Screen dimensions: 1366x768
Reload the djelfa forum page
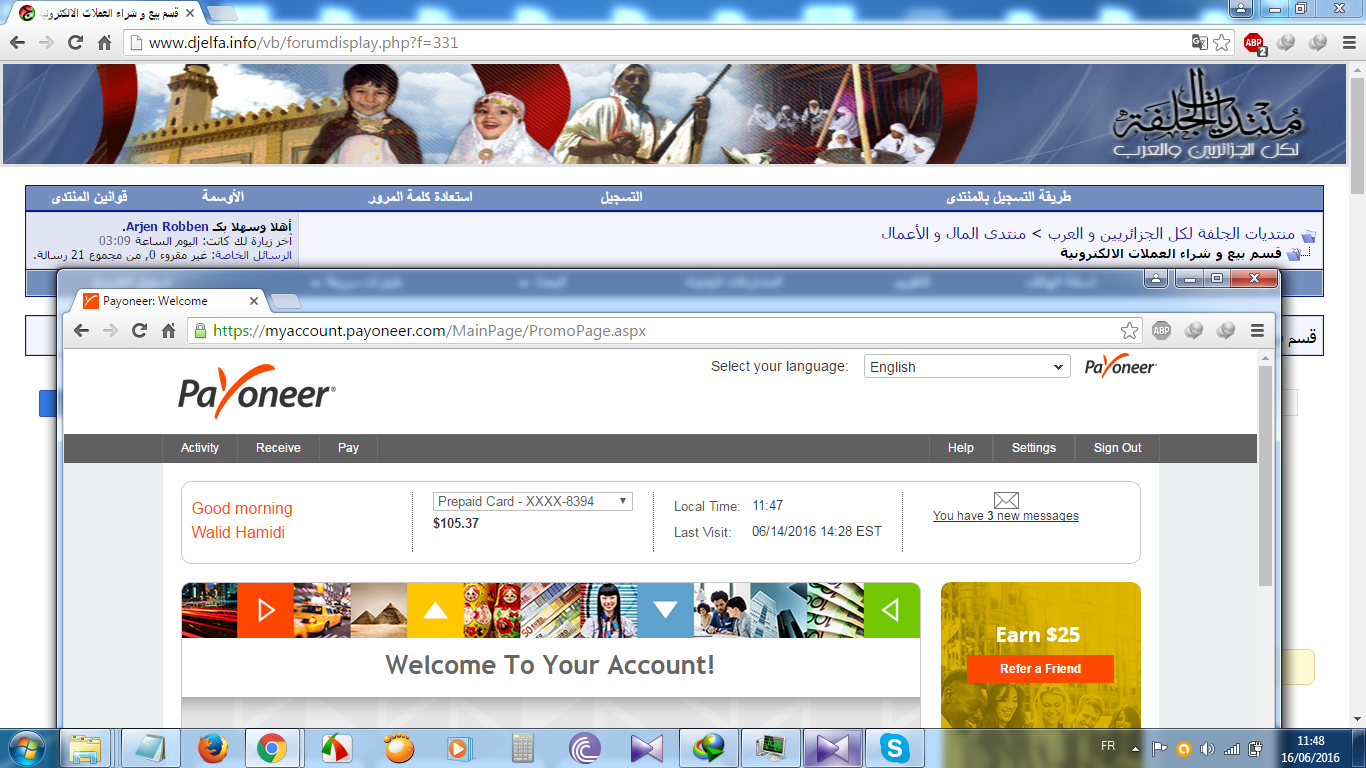pos(75,43)
